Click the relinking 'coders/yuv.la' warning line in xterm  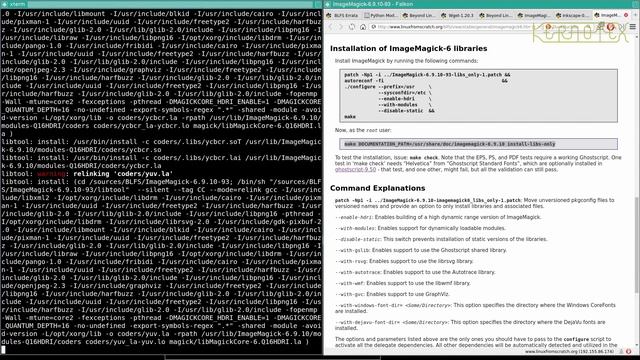pyautogui.click(x=87, y=174)
